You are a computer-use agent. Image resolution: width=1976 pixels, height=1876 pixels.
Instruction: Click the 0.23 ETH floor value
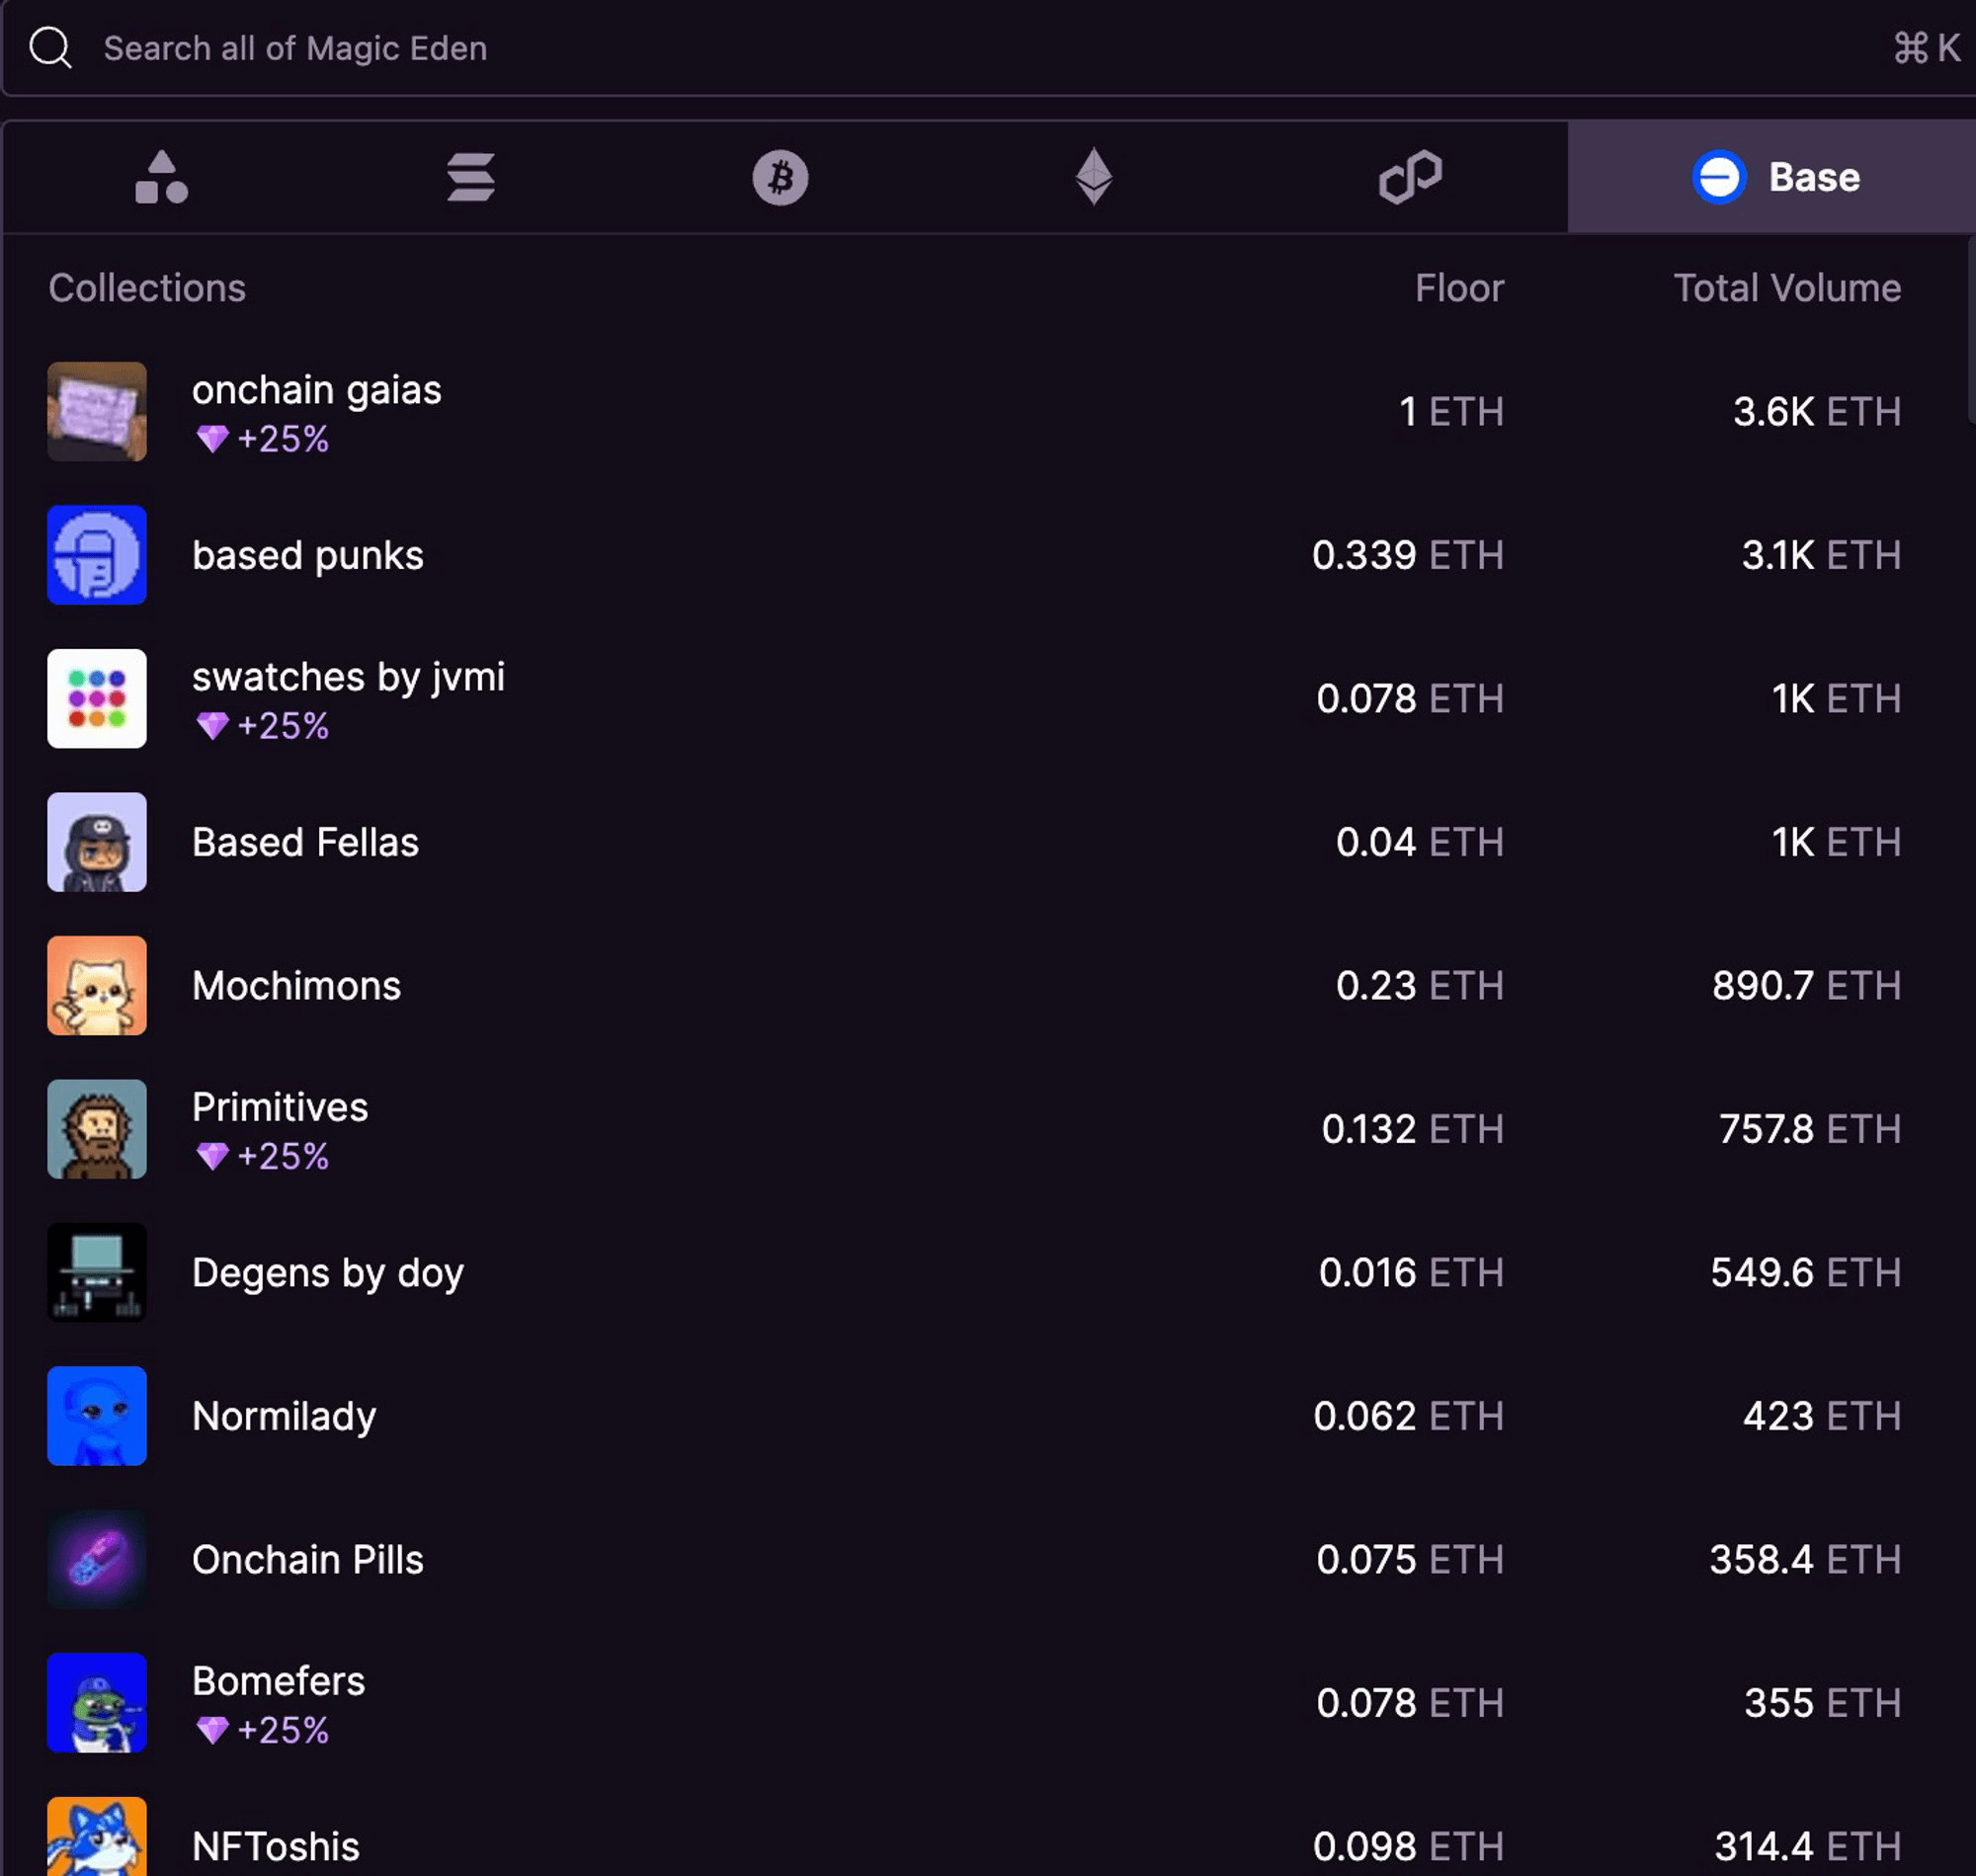coord(1420,986)
